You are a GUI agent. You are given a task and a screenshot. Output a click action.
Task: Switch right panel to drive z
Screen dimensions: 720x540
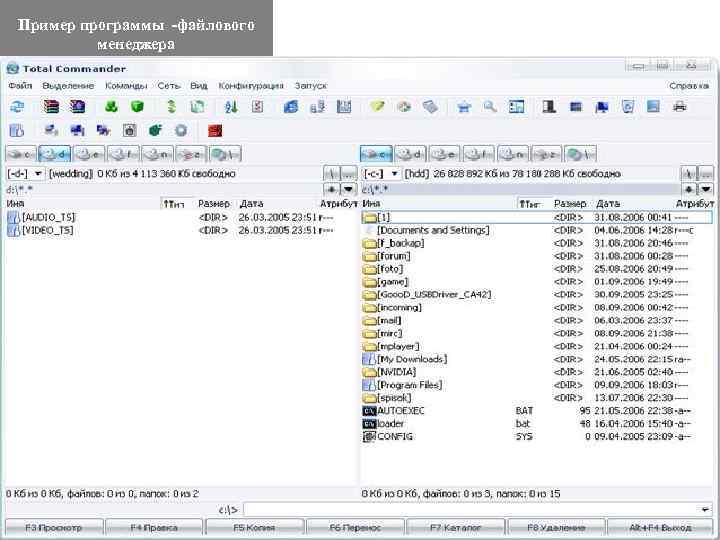click(x=546, y=154)
